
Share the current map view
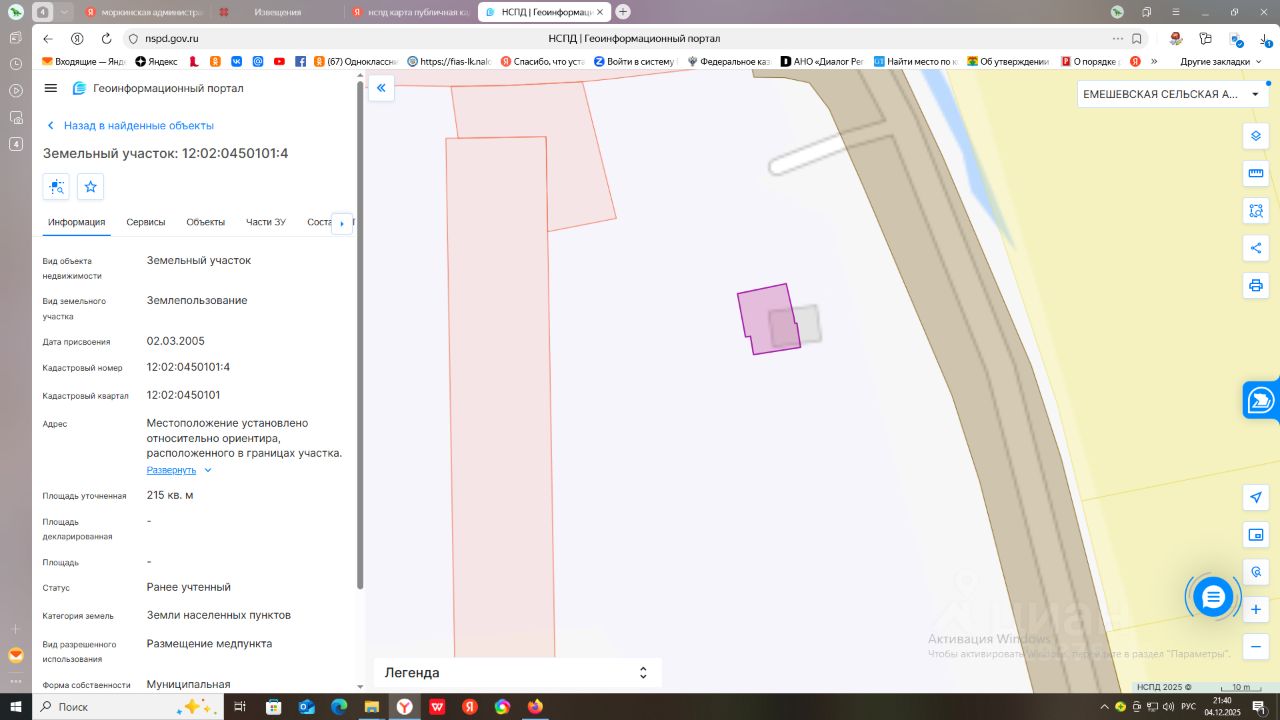click(x=1256, y=248)
